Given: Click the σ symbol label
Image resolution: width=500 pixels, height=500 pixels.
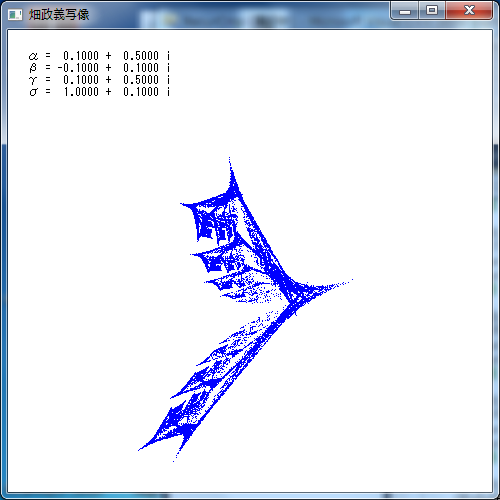Looking at the screenshot, I should (x=33, y=92).
